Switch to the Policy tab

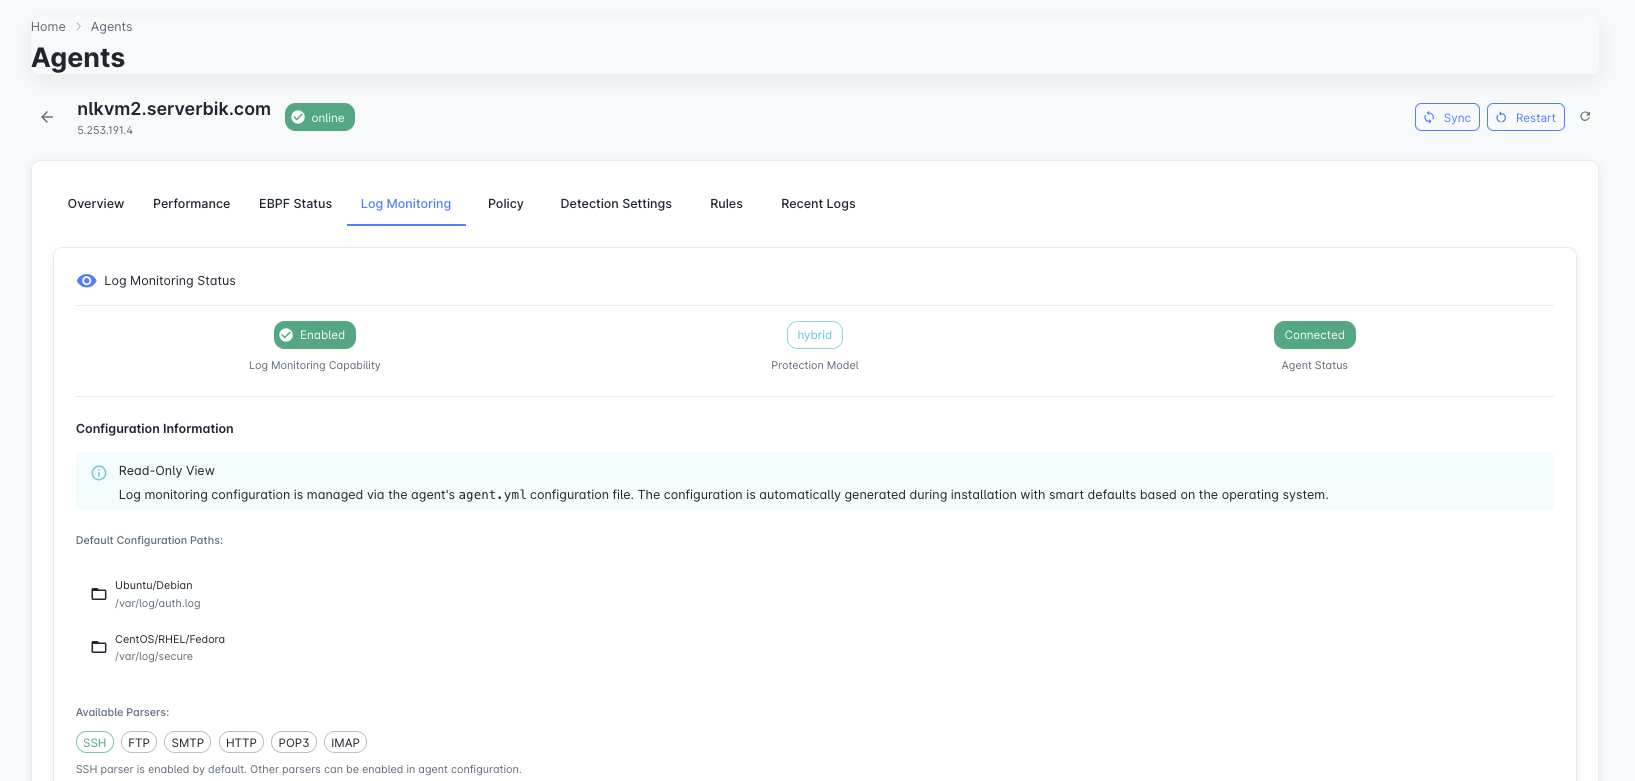(x=506, y=204)
